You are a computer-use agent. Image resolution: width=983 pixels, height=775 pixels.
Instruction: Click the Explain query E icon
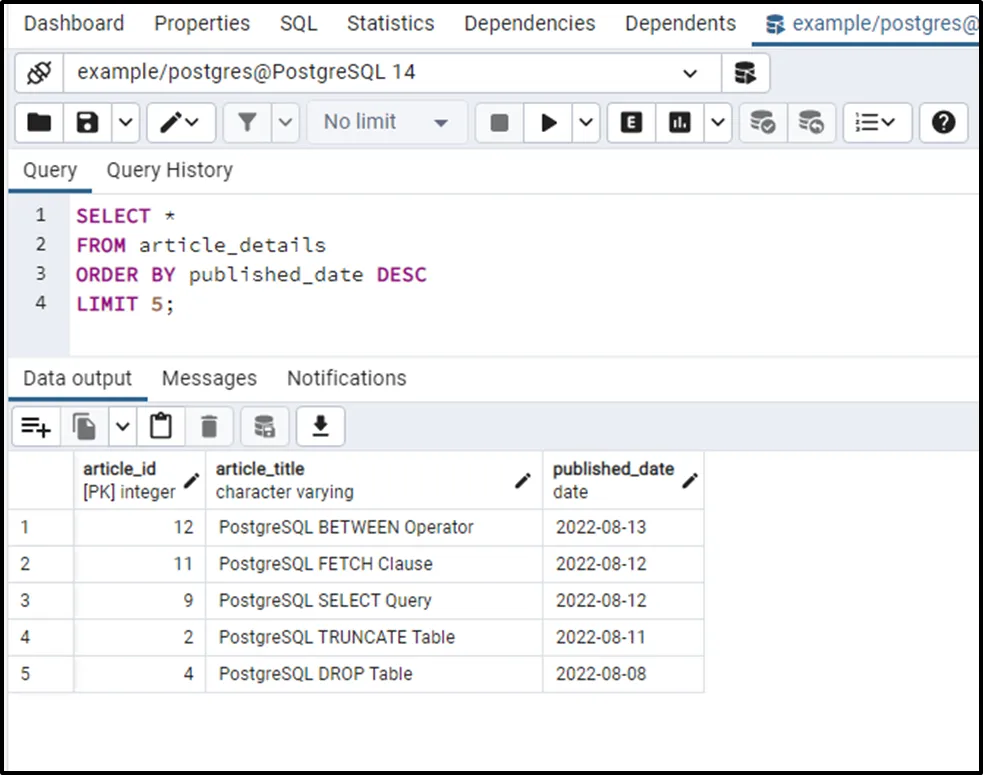tap(631, 122)
